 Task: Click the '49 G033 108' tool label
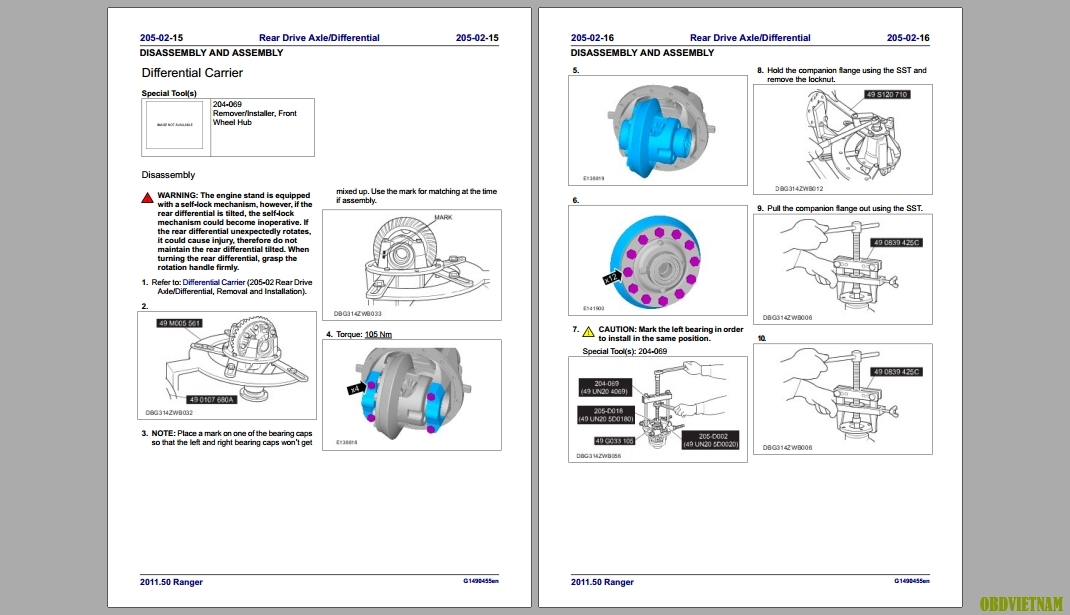pyautogui.click(x=614, y=441)
